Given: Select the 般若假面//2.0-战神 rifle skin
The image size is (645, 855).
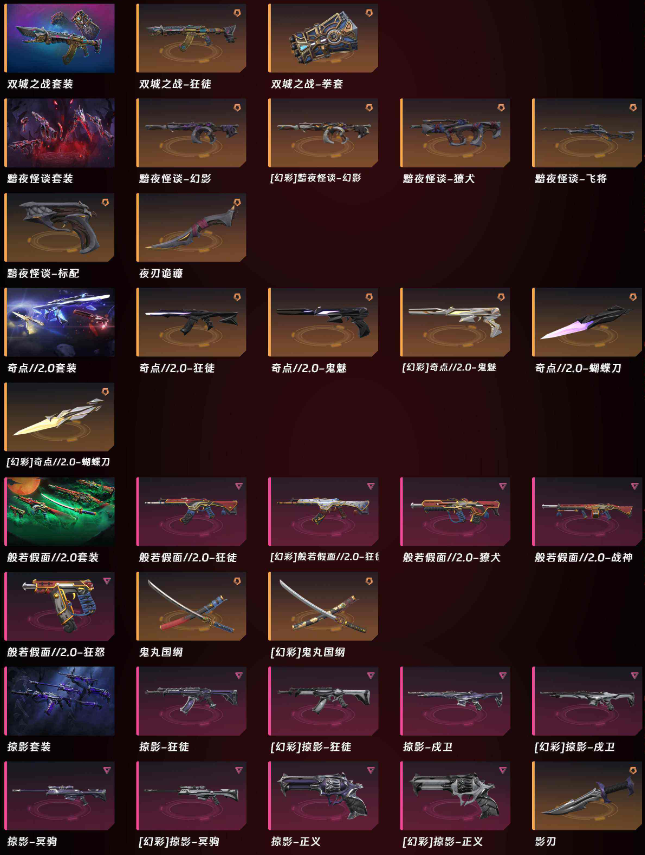Looking at the screenshot, I should [x=587, y=511].
